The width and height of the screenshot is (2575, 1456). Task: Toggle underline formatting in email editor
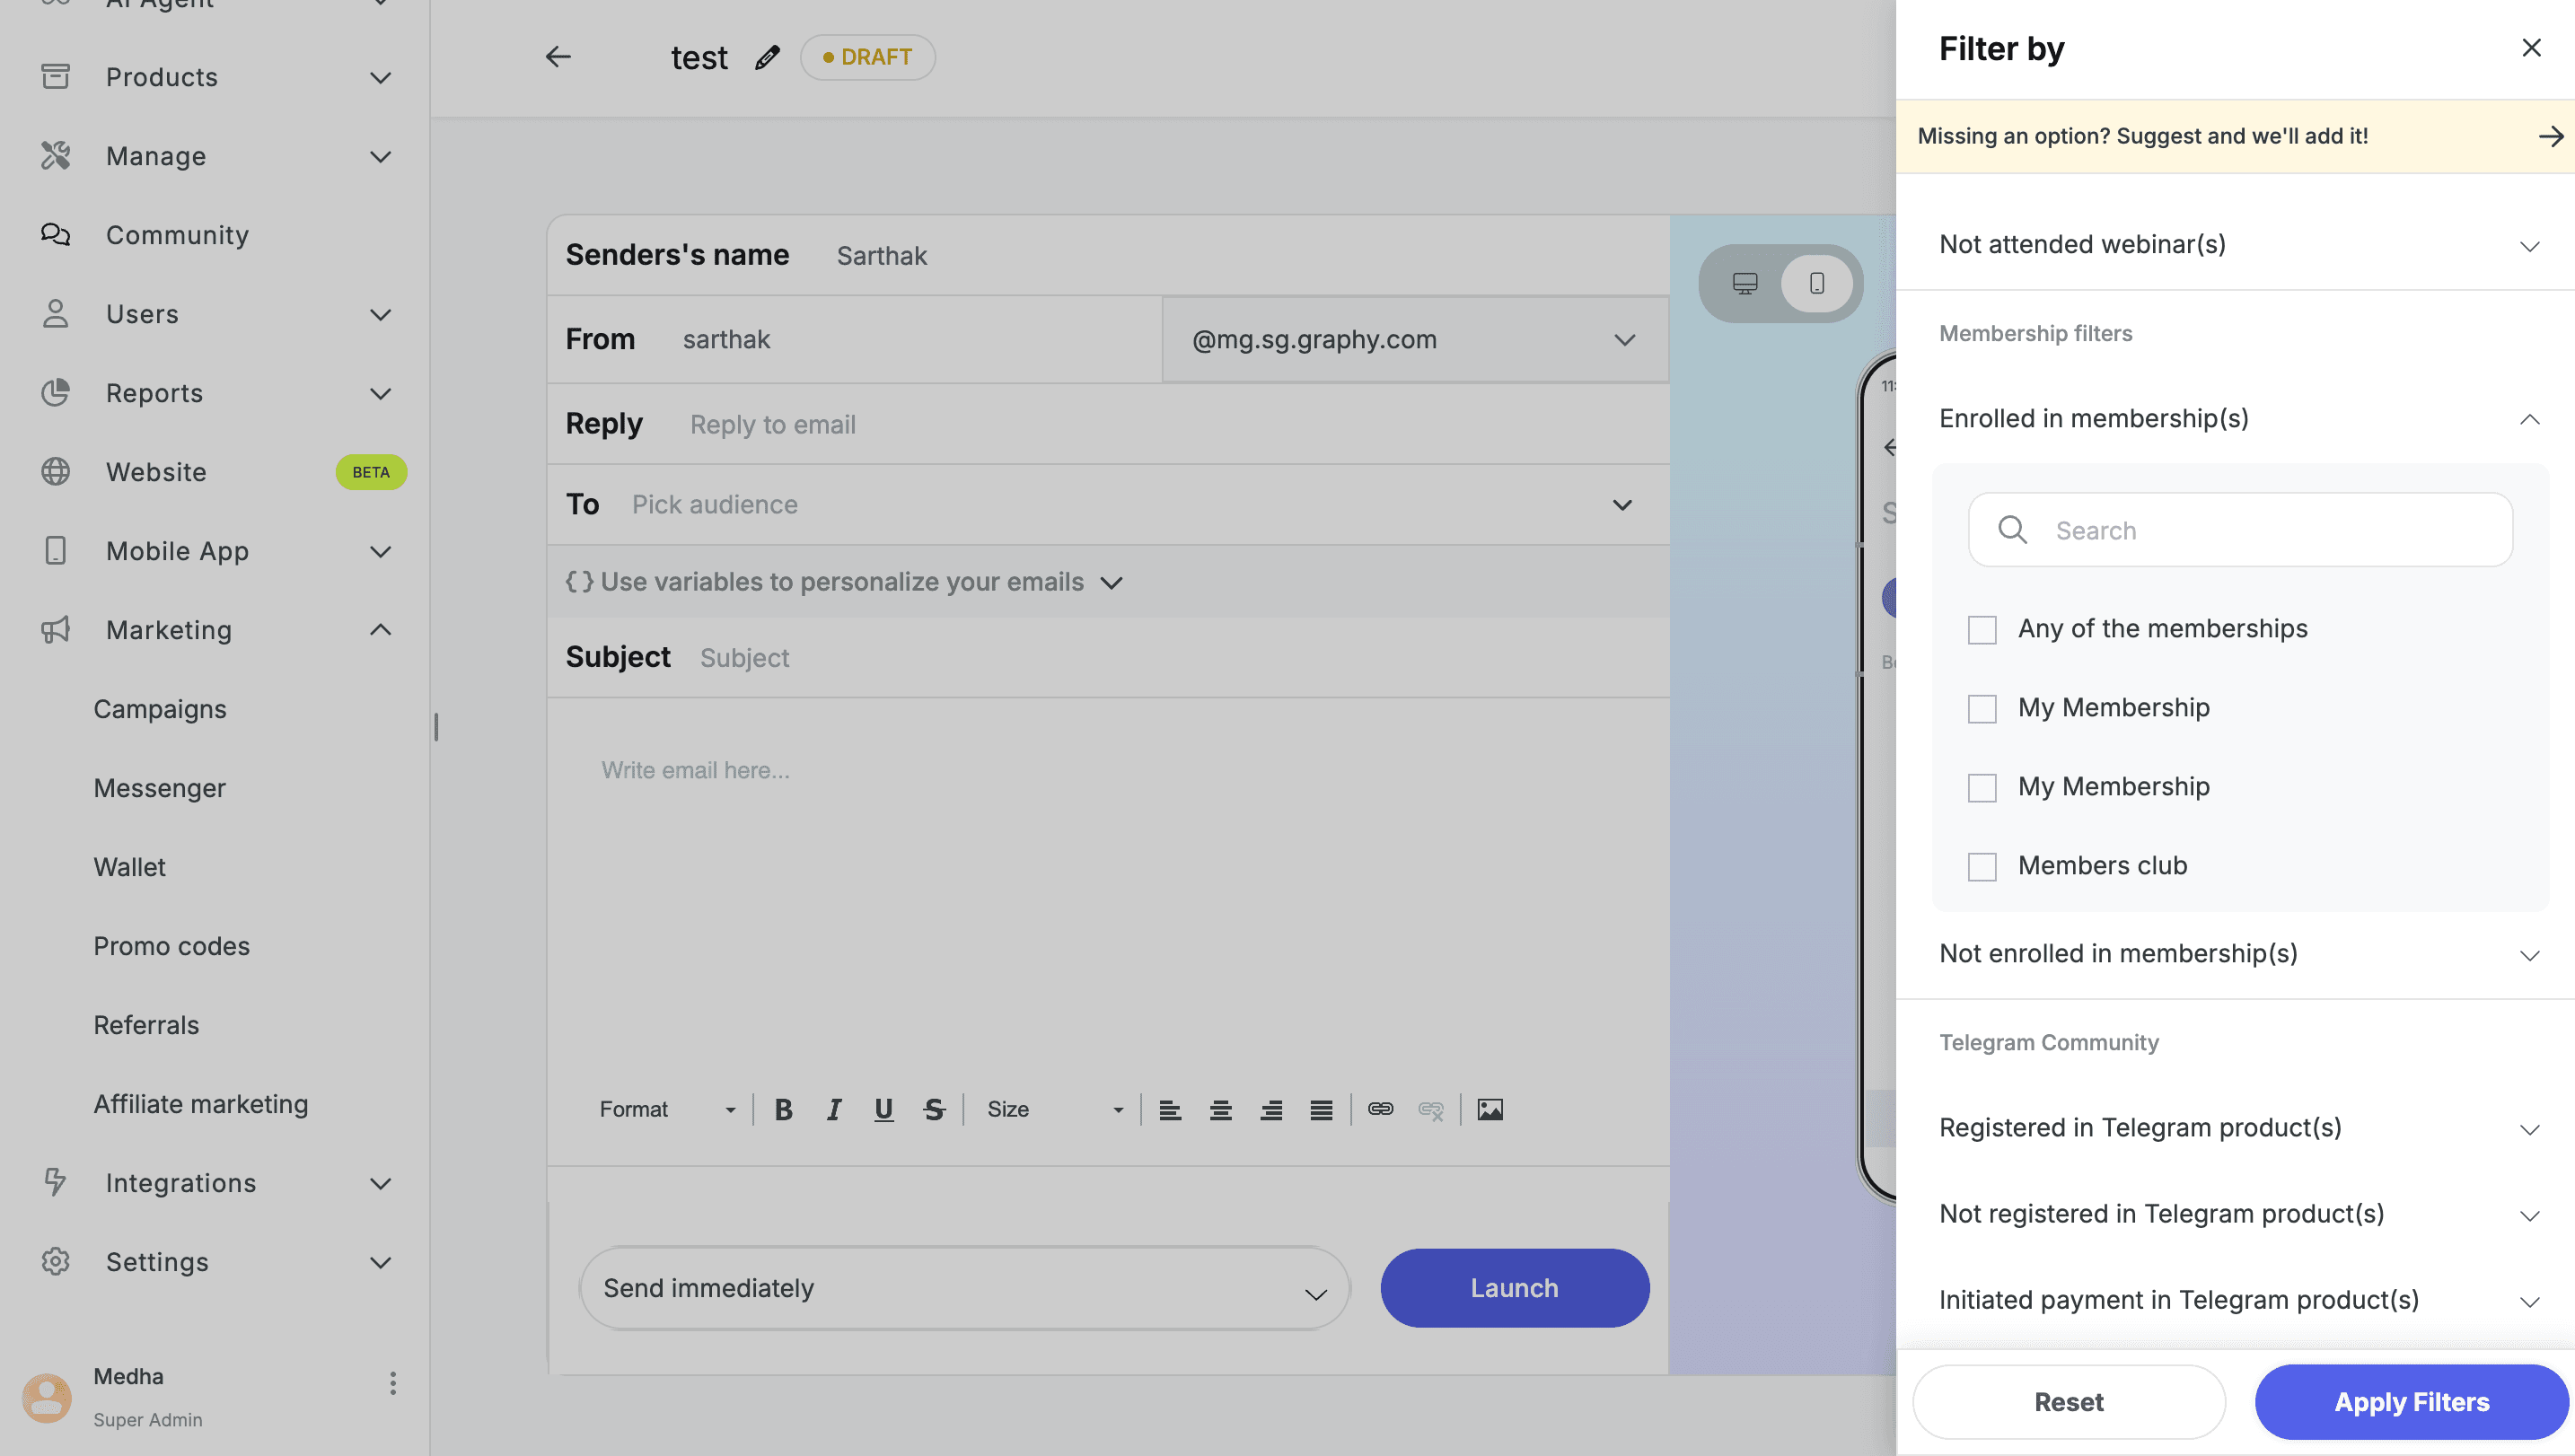[x=883, y=1109]
